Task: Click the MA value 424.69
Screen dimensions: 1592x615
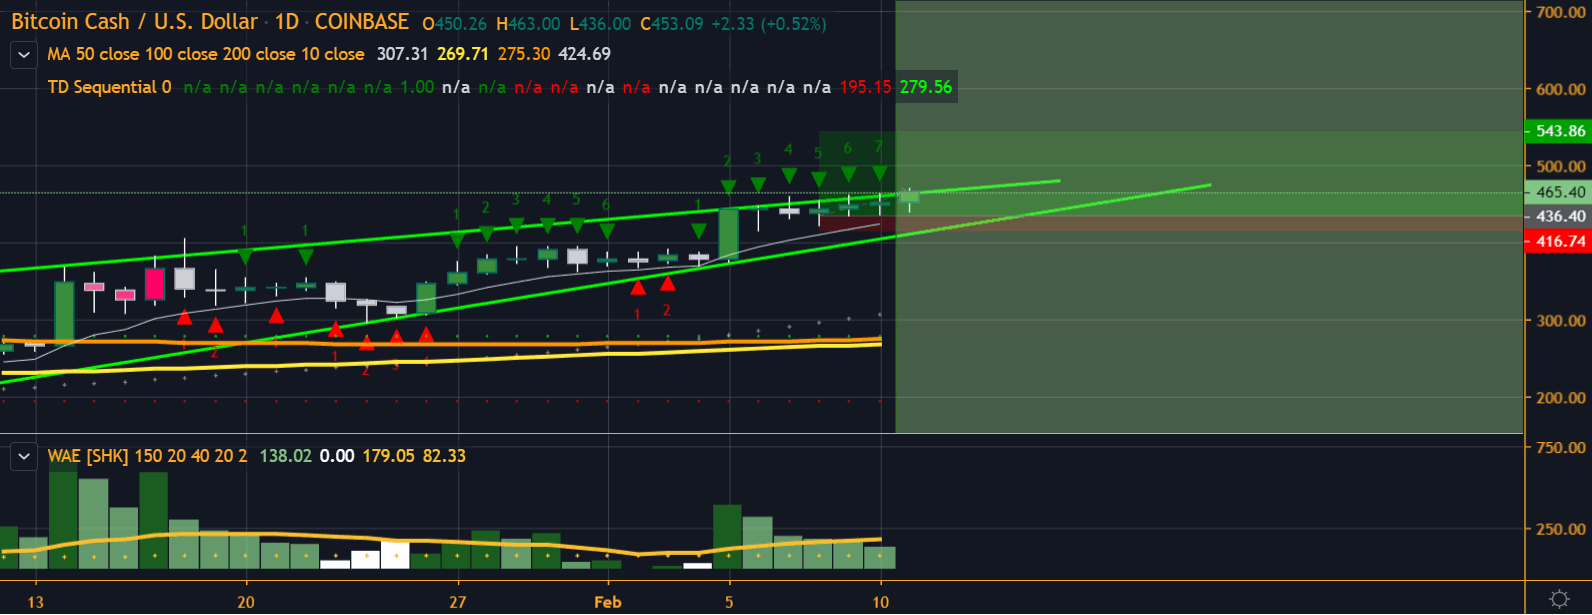Action: [585, 54]
